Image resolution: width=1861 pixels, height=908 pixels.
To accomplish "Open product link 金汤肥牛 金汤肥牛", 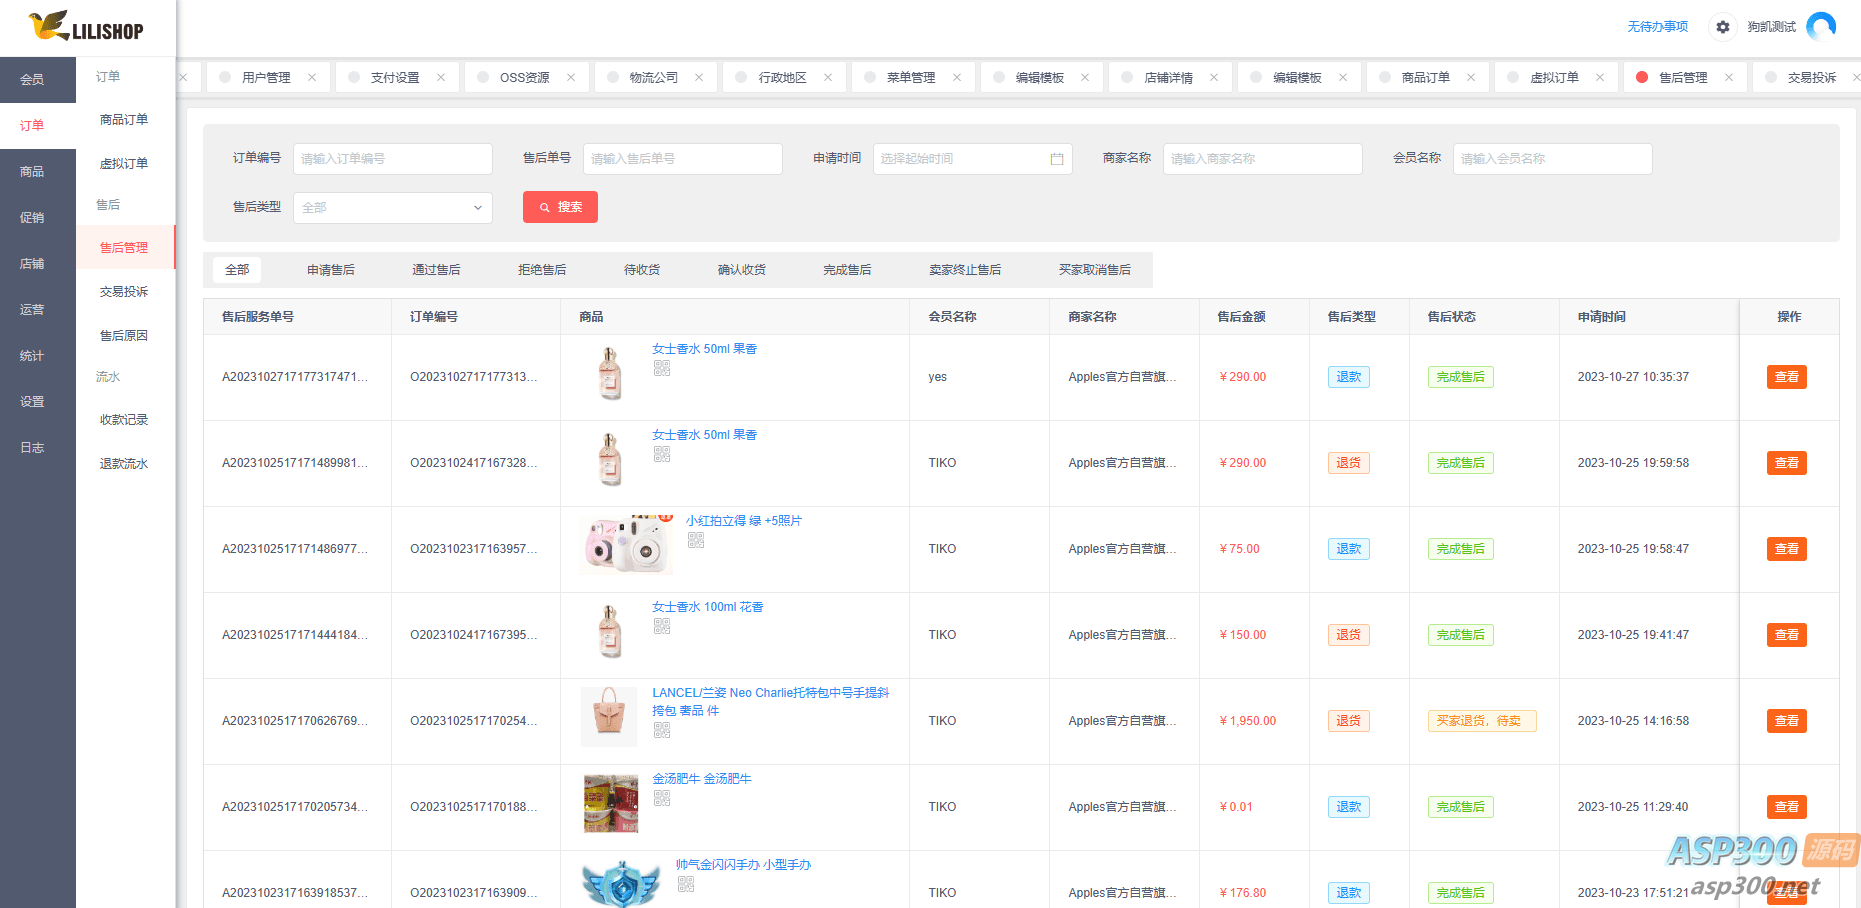I will [701, 779].
